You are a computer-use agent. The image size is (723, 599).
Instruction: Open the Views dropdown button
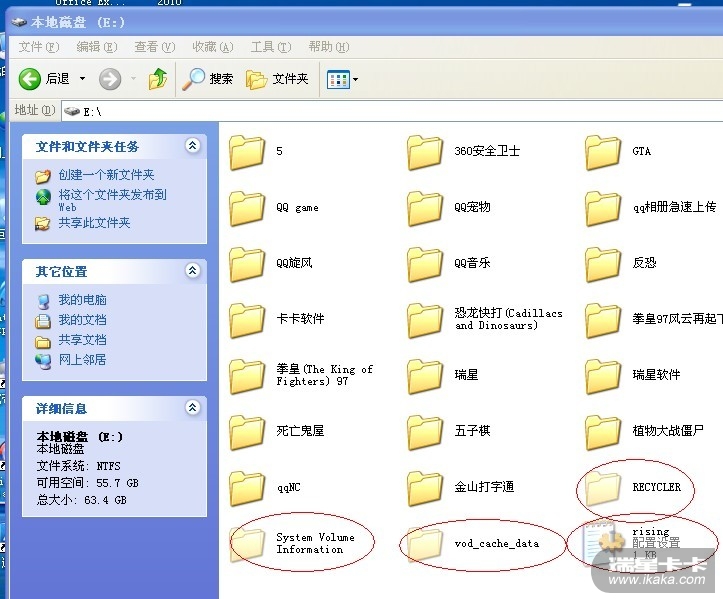(343, 79)
